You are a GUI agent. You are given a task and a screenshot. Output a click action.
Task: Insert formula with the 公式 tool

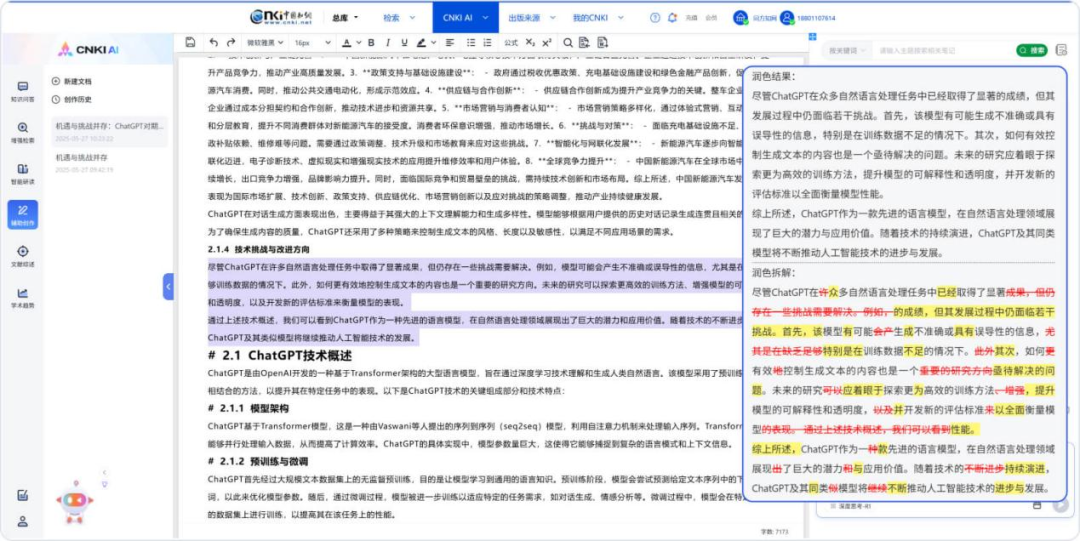coord(510,43)
